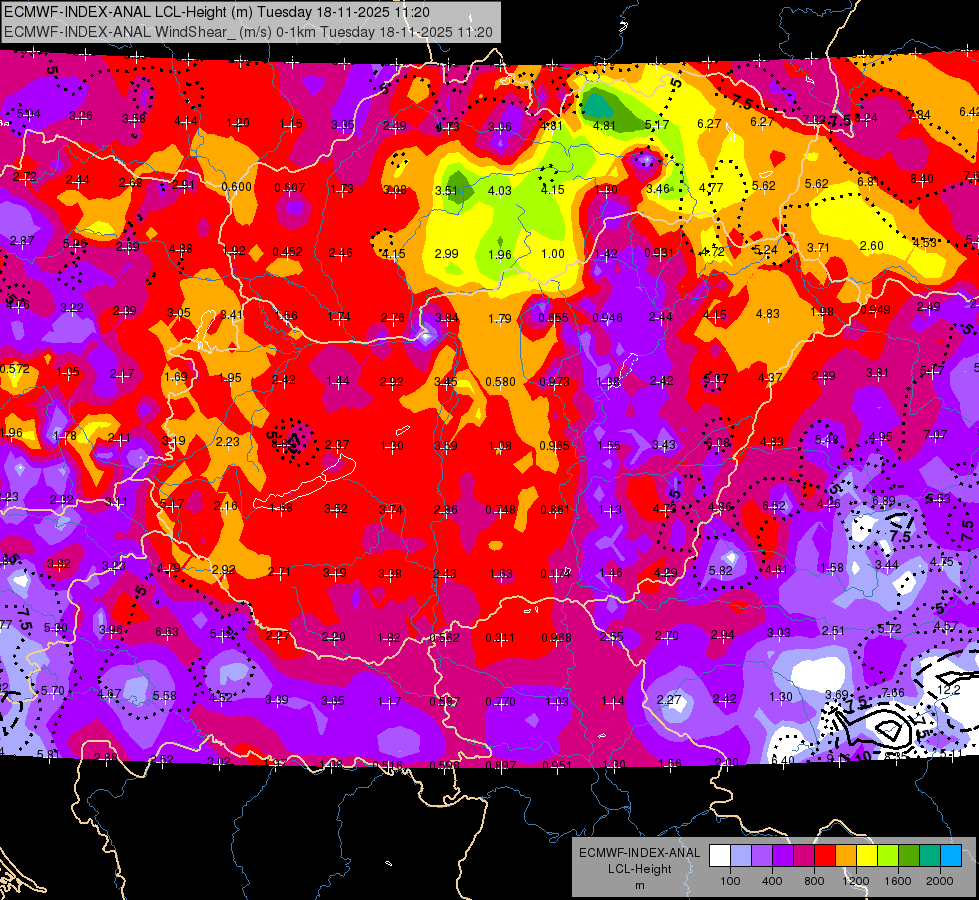Click the ECMWF-INDEX-ANAL legend caption
This screenshot has width=979, height=900.
point(639,853)
